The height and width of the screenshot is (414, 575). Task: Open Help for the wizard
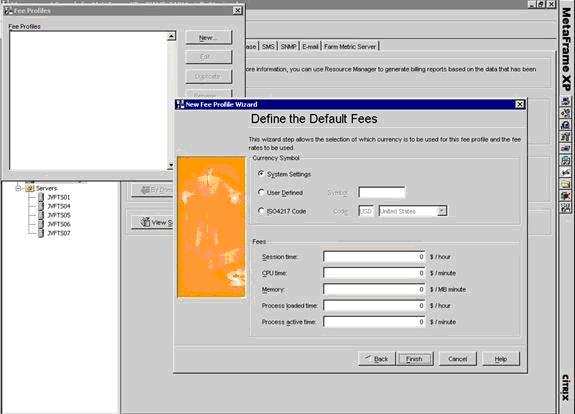click(501, 359)
